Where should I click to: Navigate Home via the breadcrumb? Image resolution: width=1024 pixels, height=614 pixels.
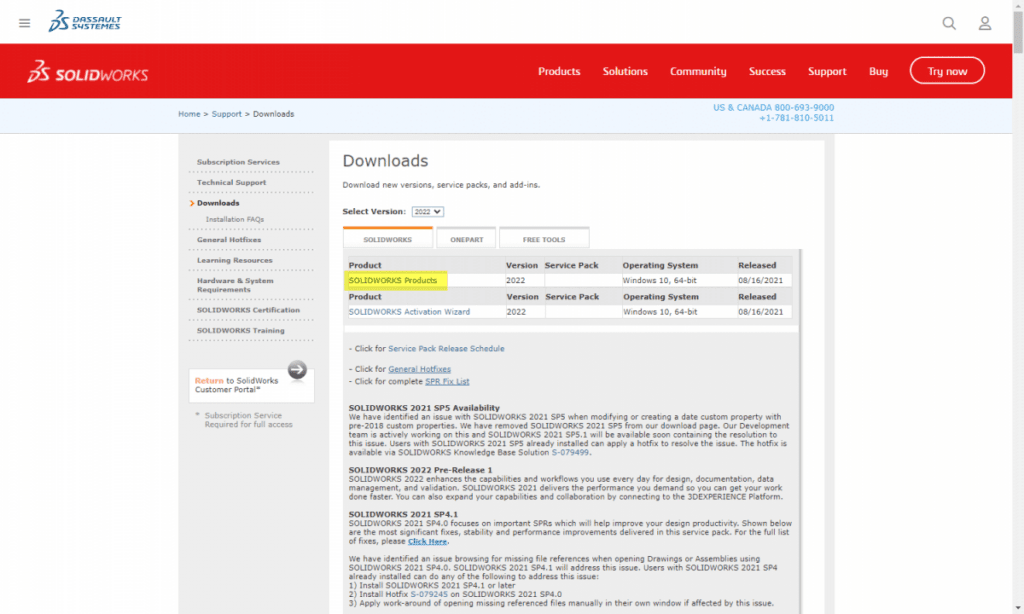click(188, 114)
